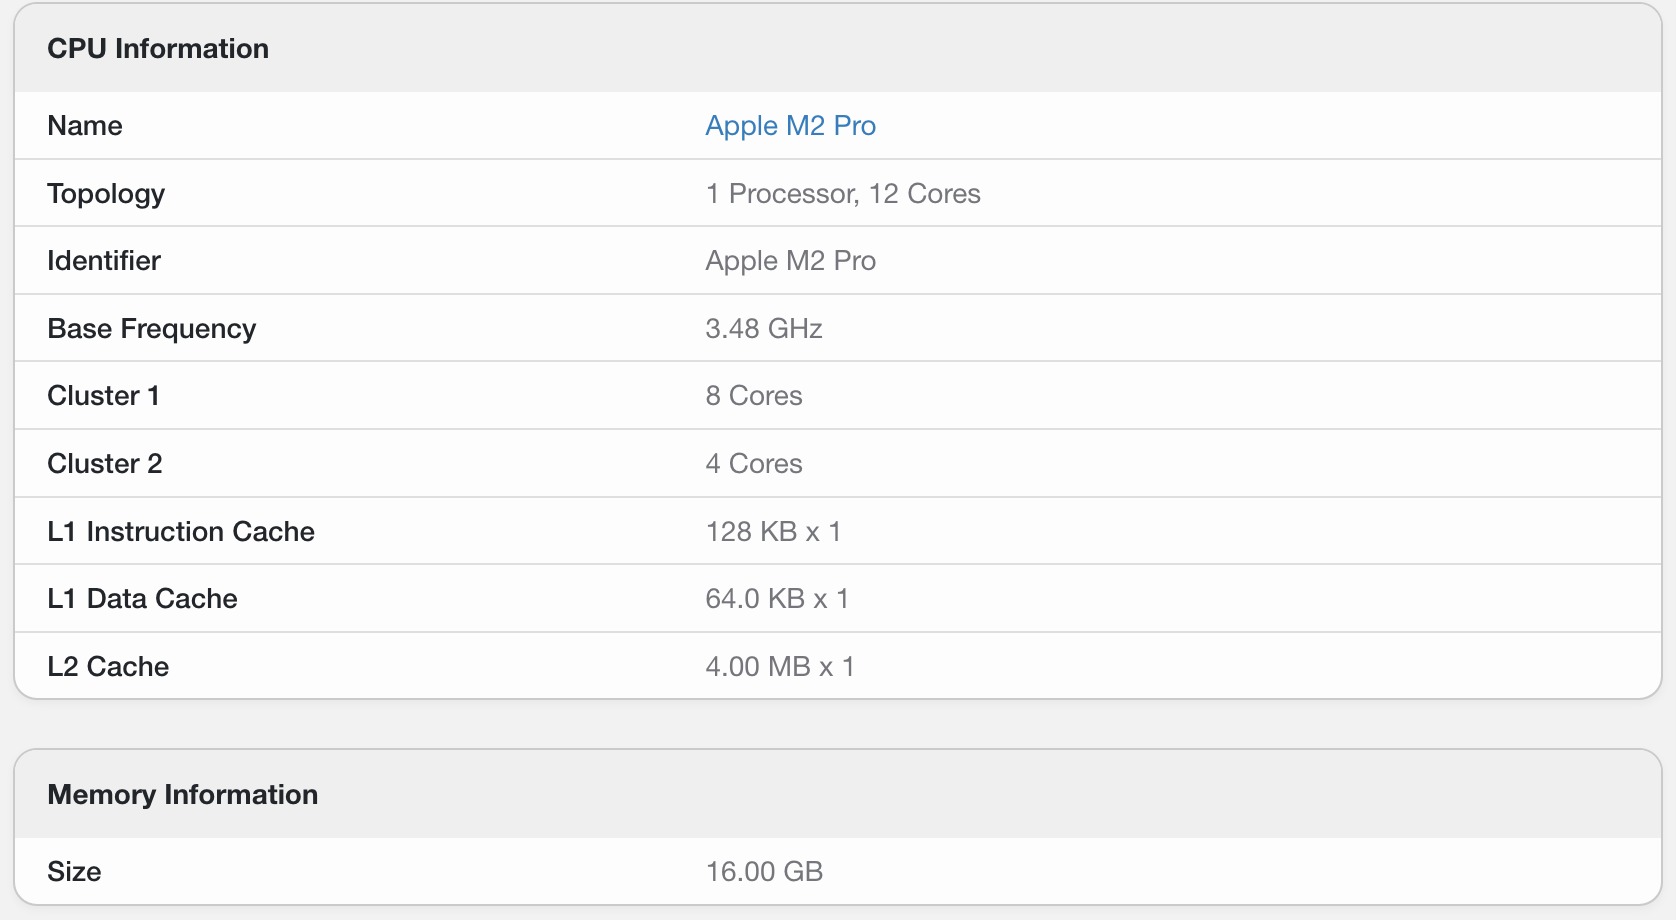The height and width of the screenshot is (920, 1676).
Task: Select the 3.48 GHz frequency value
Action: [763, 328]
